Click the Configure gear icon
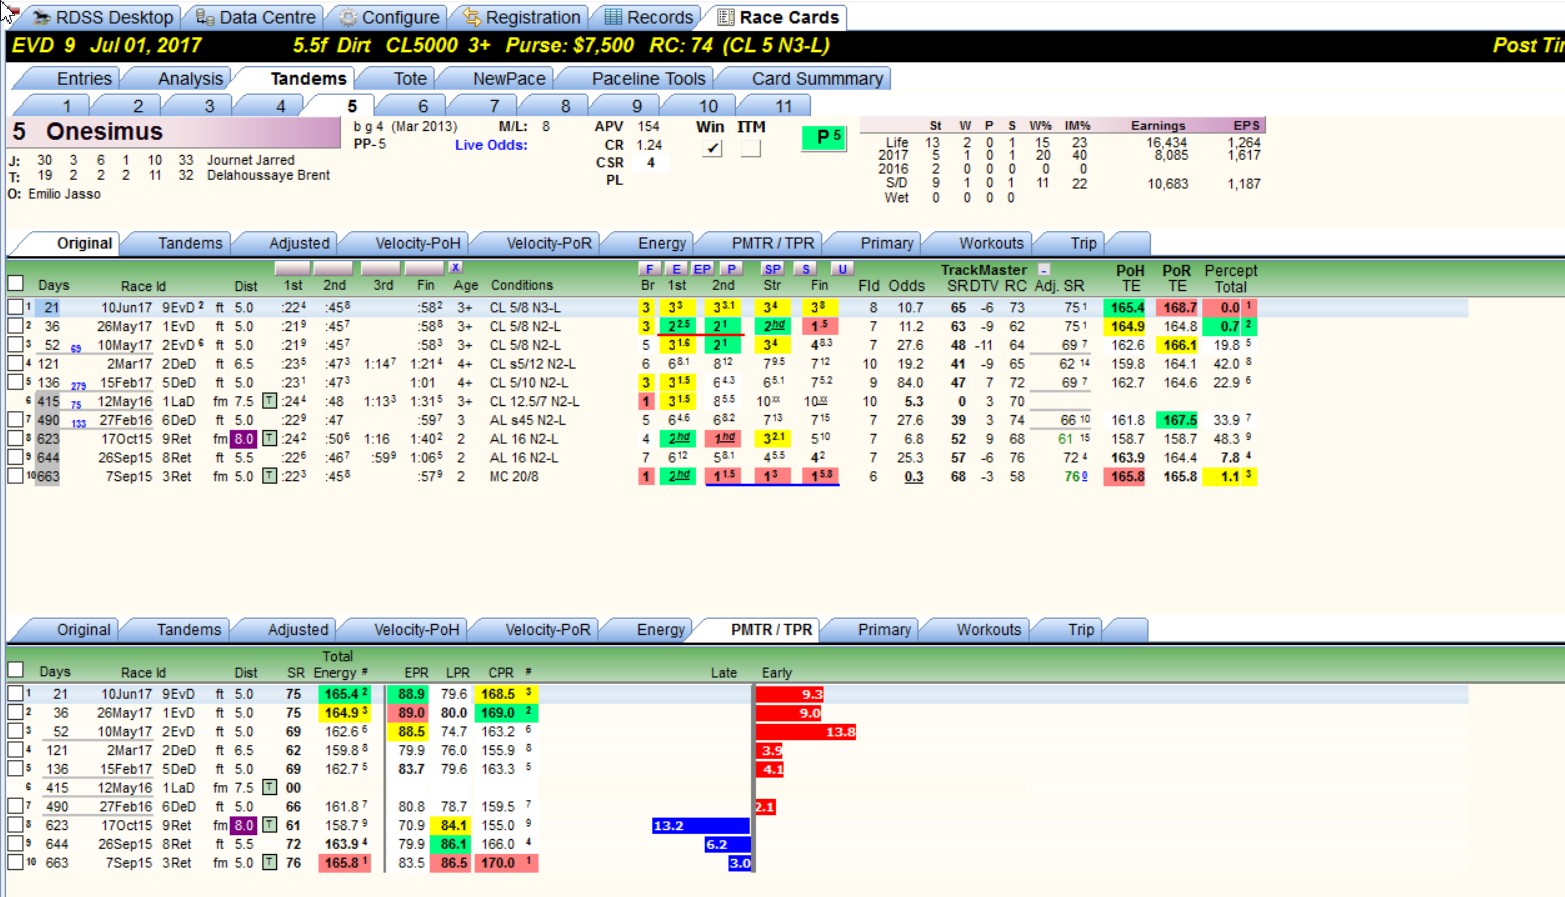Image resolution: width=1565 pixels, height=897 pixels. [x=347, y=17]
